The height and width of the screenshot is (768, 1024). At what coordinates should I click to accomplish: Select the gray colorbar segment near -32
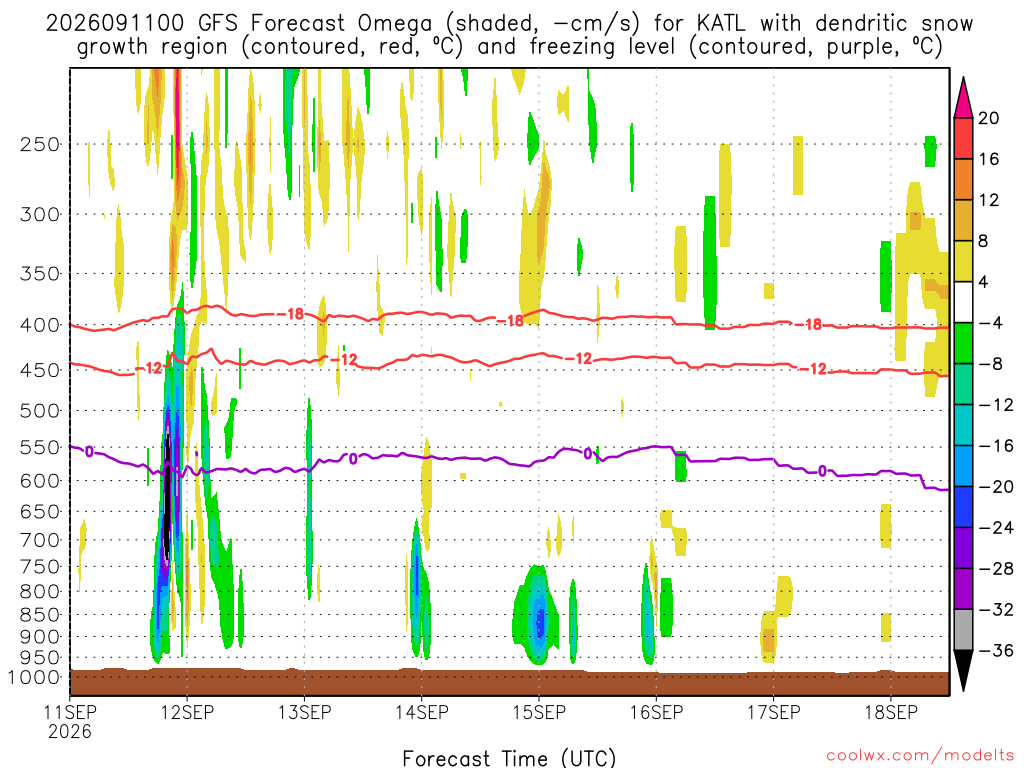pyautogui.click(x=963, y=630)
